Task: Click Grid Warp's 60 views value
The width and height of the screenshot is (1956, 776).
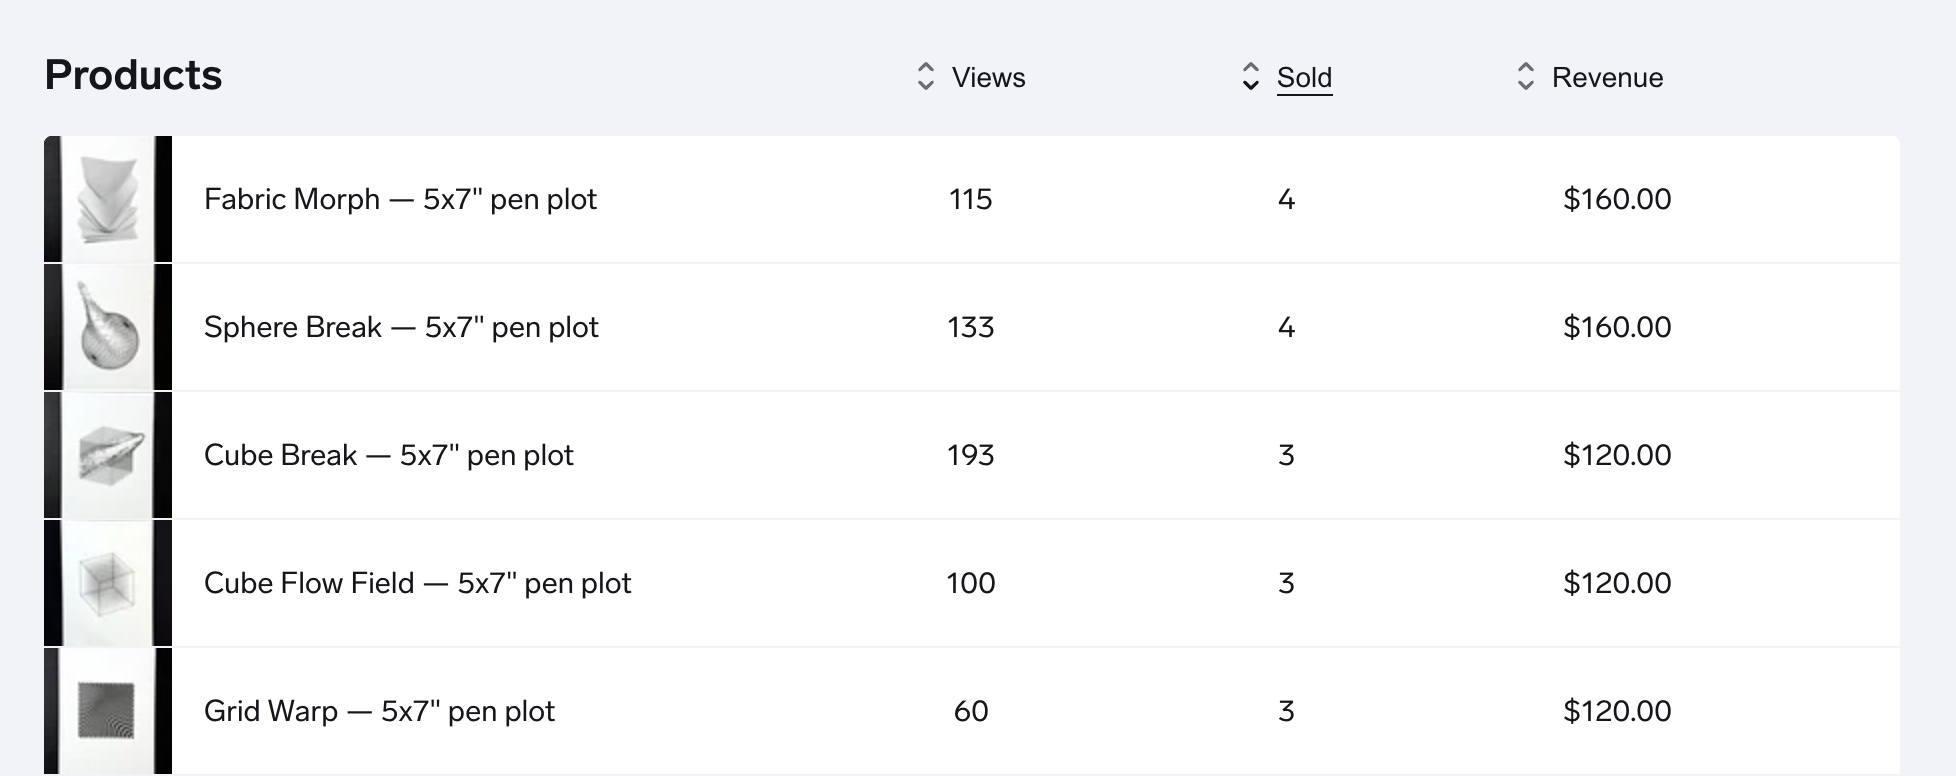Action: pyautogui.click(x=971, y=711)
